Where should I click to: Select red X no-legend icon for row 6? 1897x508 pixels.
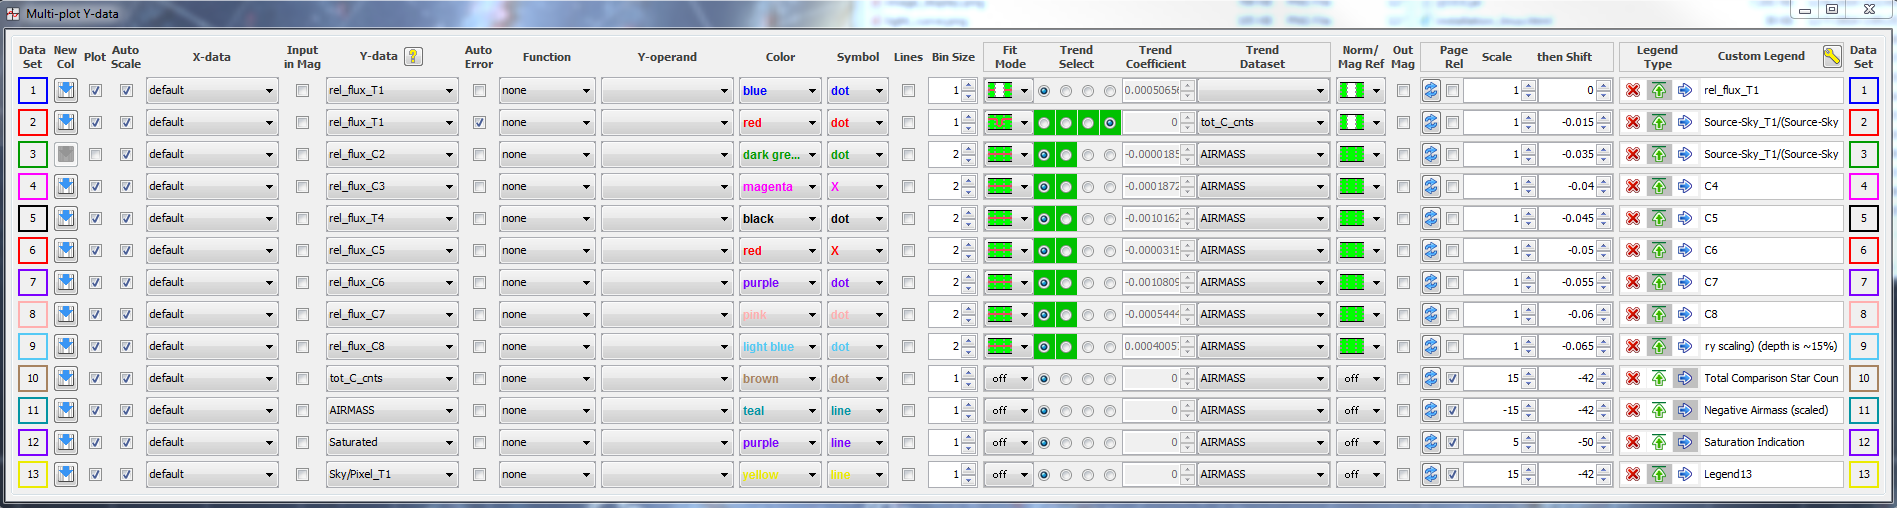pos(1633,250)
